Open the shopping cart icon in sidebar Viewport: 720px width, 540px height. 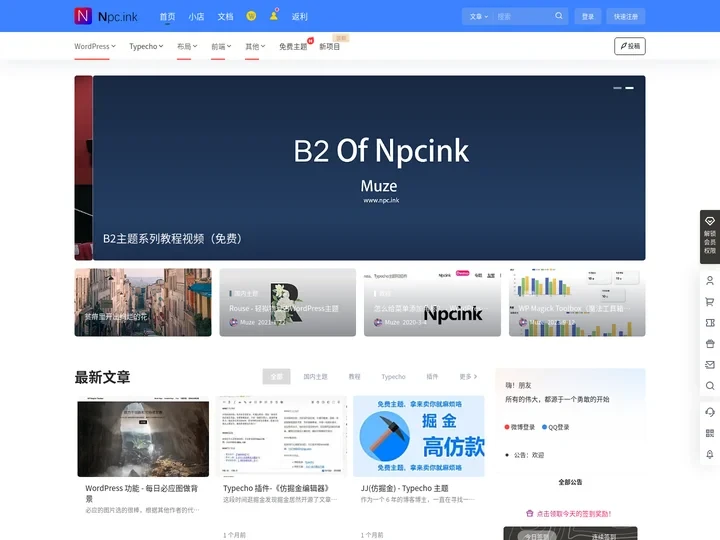click(710, 302)
